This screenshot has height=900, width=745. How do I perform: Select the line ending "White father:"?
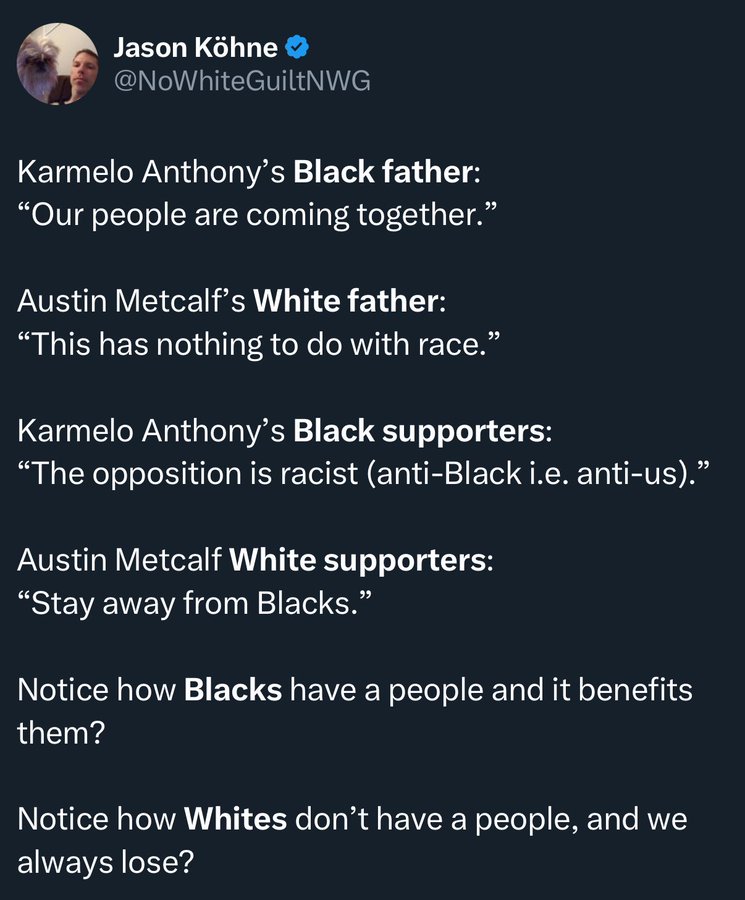click(231, 301)
